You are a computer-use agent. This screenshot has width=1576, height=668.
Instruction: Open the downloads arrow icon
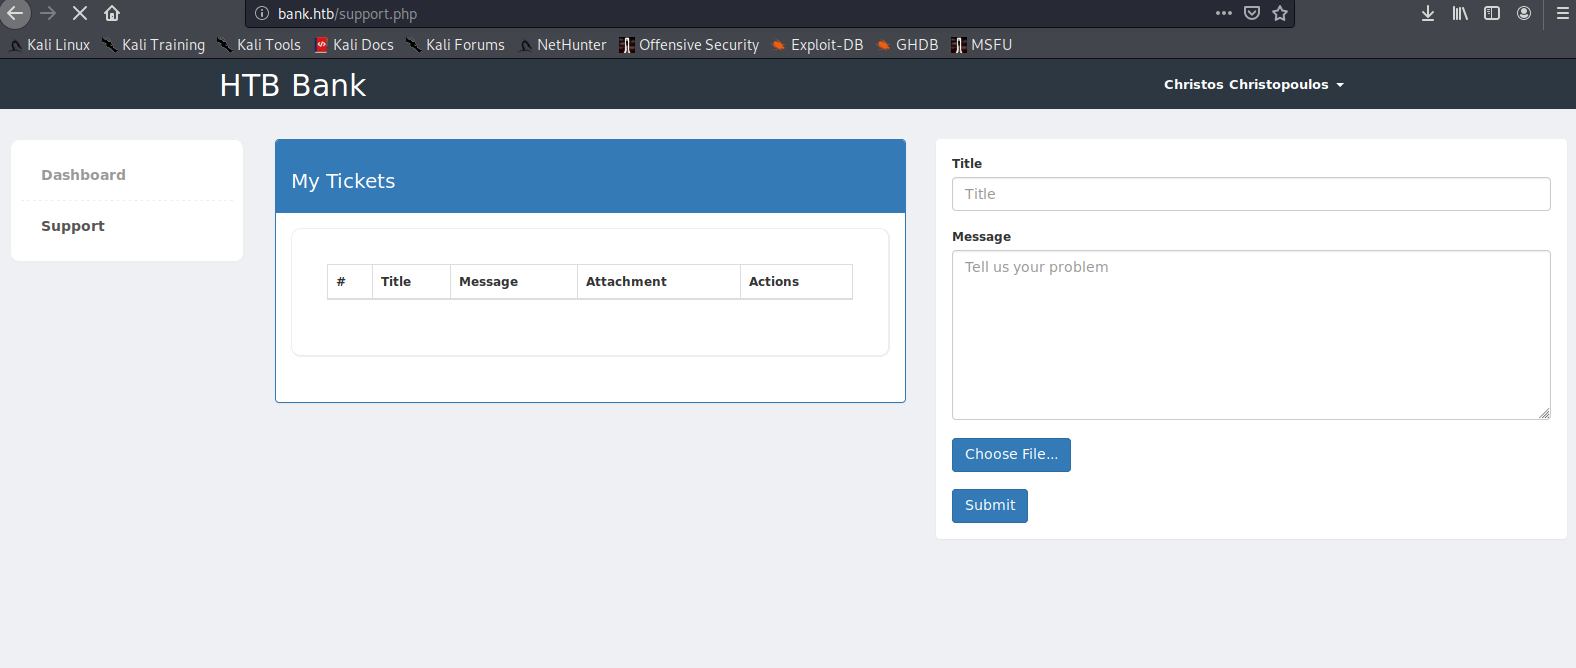coord(1428,13)
